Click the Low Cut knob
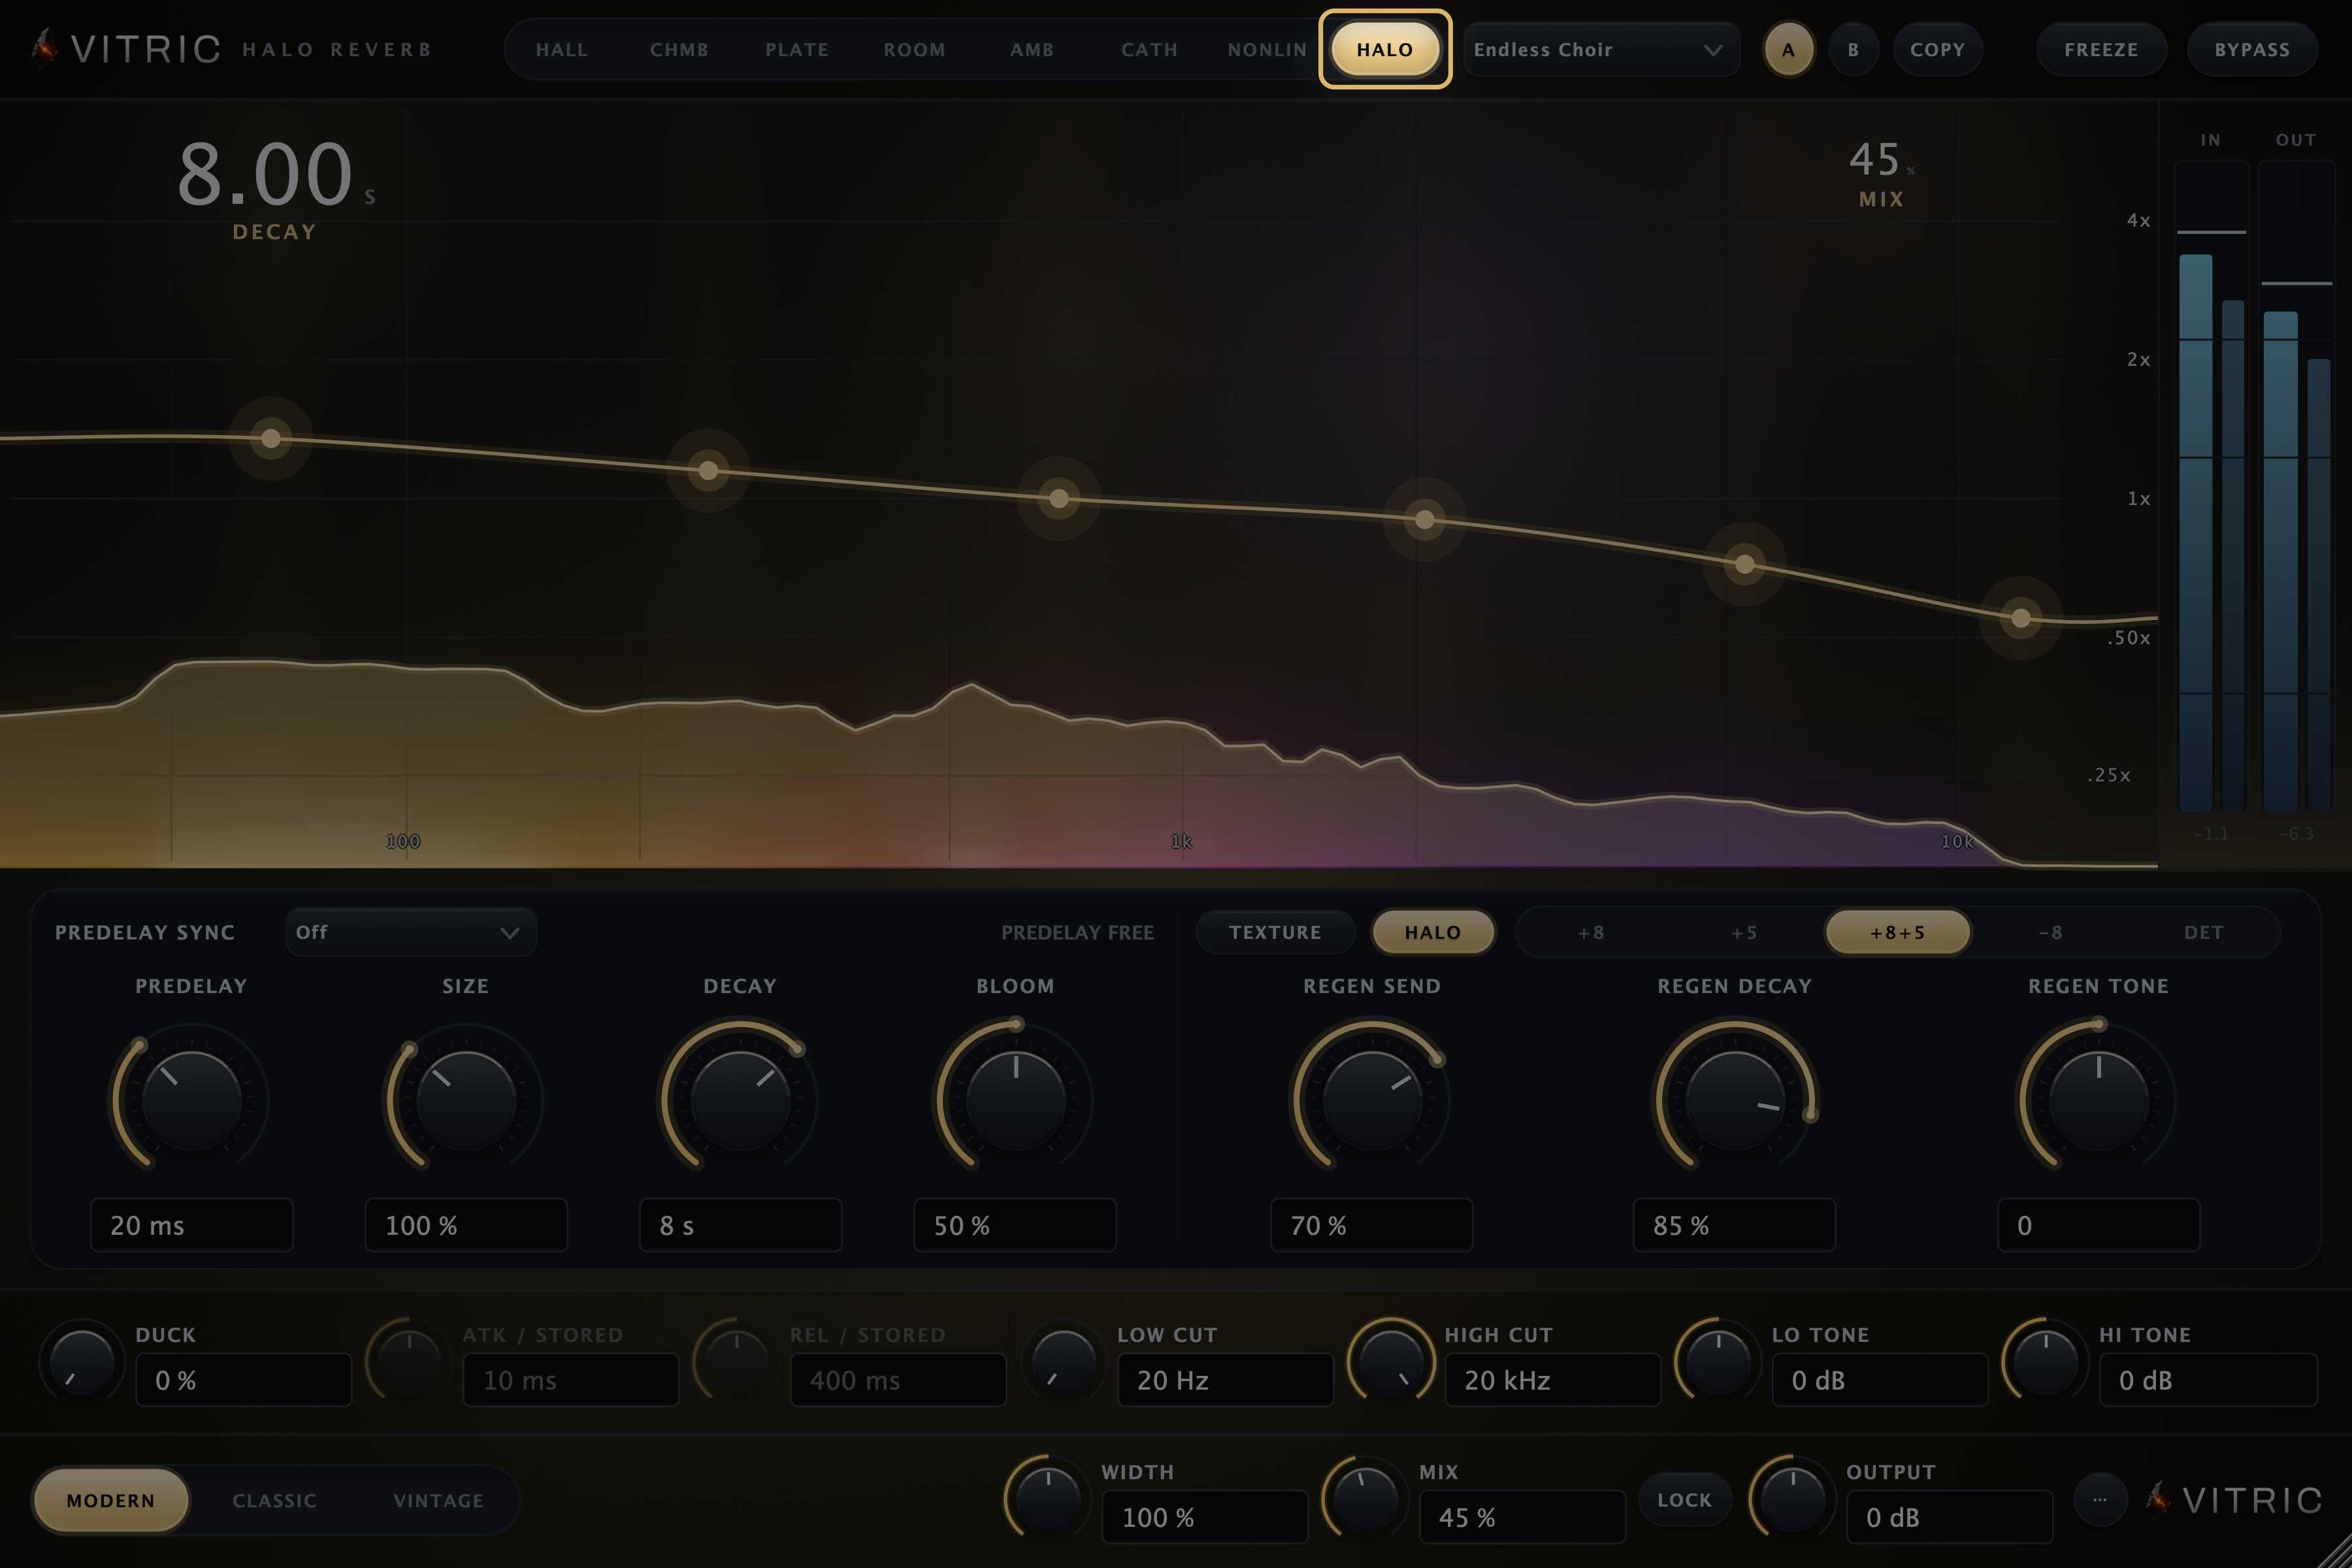Screen dimensions: 2352x1568 click(x=1064, y=1362)
